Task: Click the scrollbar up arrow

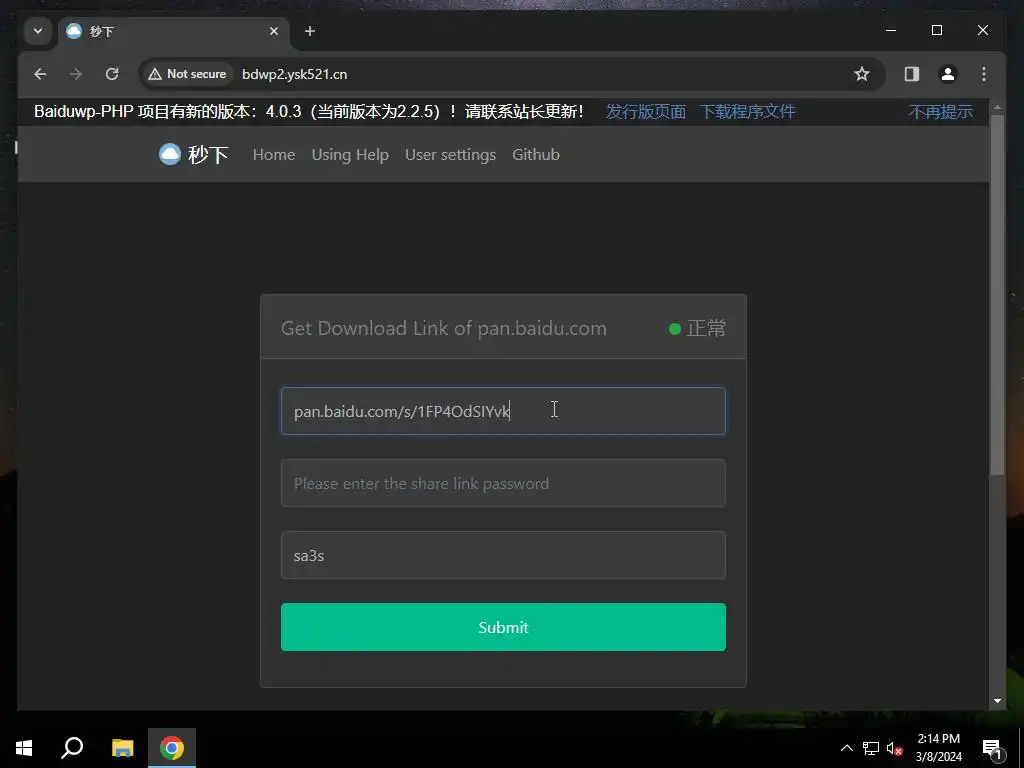Action: pyautogui.click(x=997, y=108)
